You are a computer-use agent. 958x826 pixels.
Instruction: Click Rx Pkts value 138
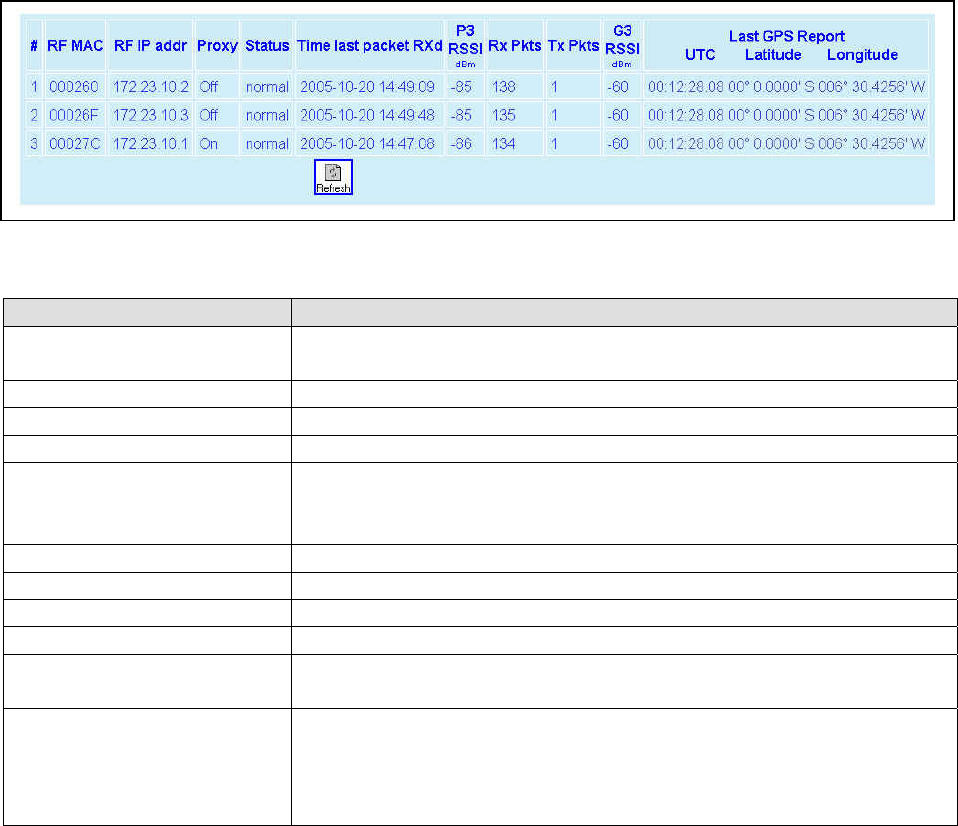coord(504,87)
